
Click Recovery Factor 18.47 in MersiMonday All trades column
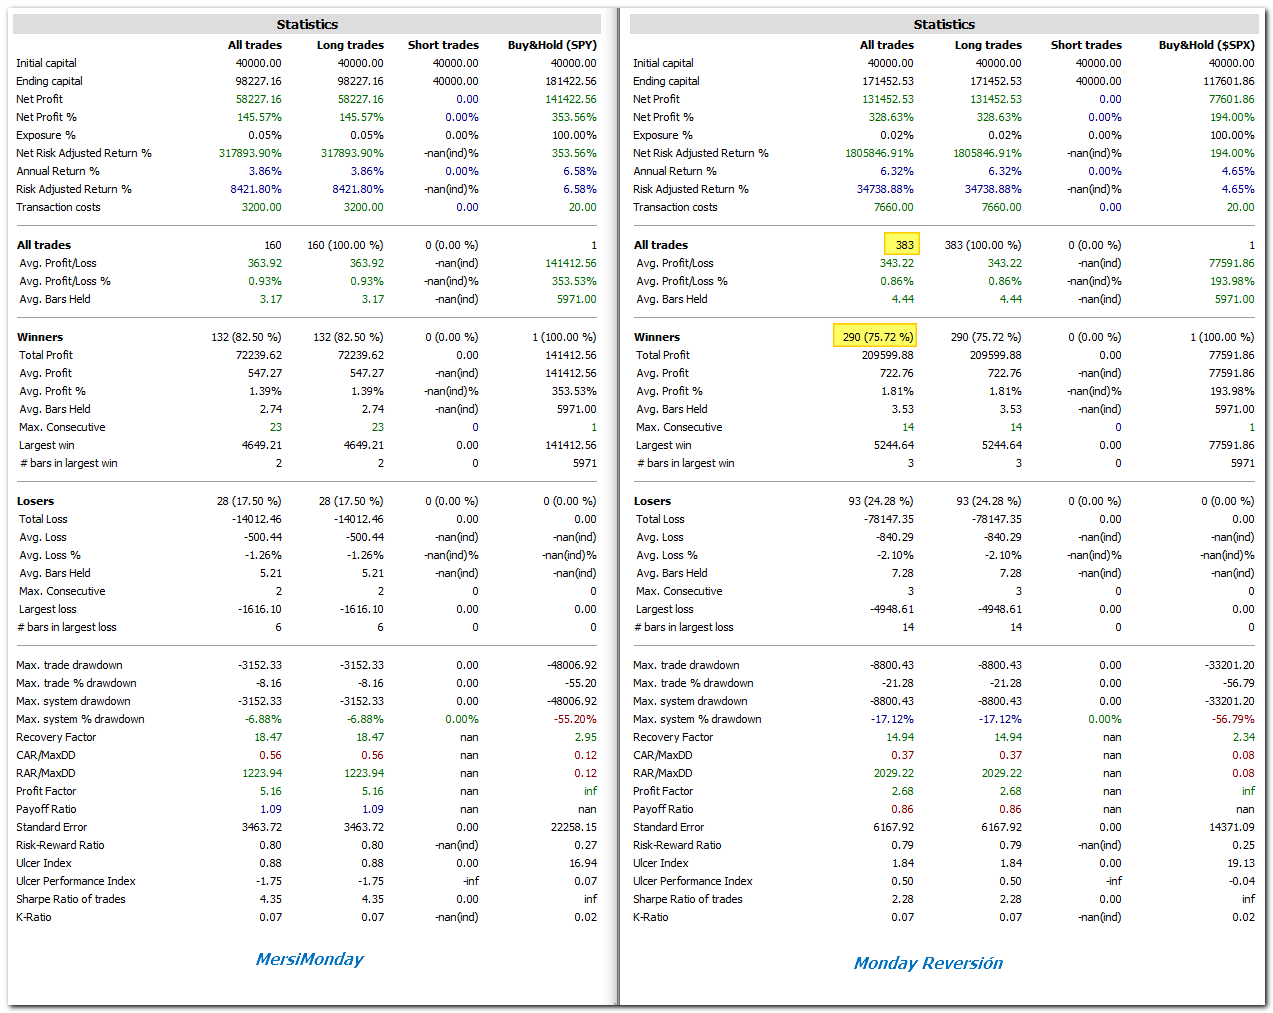point(268,737)
